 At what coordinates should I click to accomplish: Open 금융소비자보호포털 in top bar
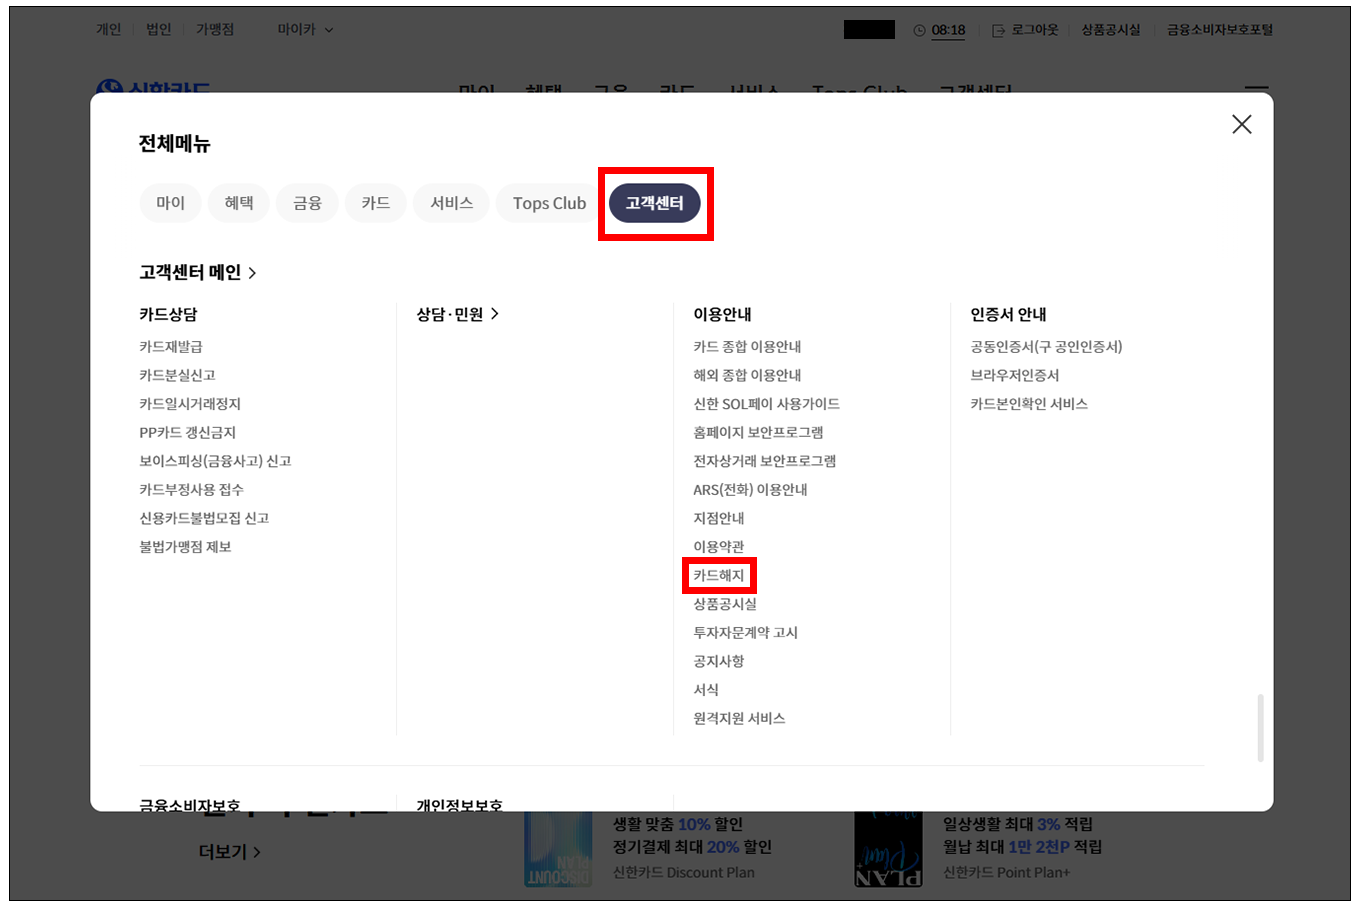point(1219,30)
